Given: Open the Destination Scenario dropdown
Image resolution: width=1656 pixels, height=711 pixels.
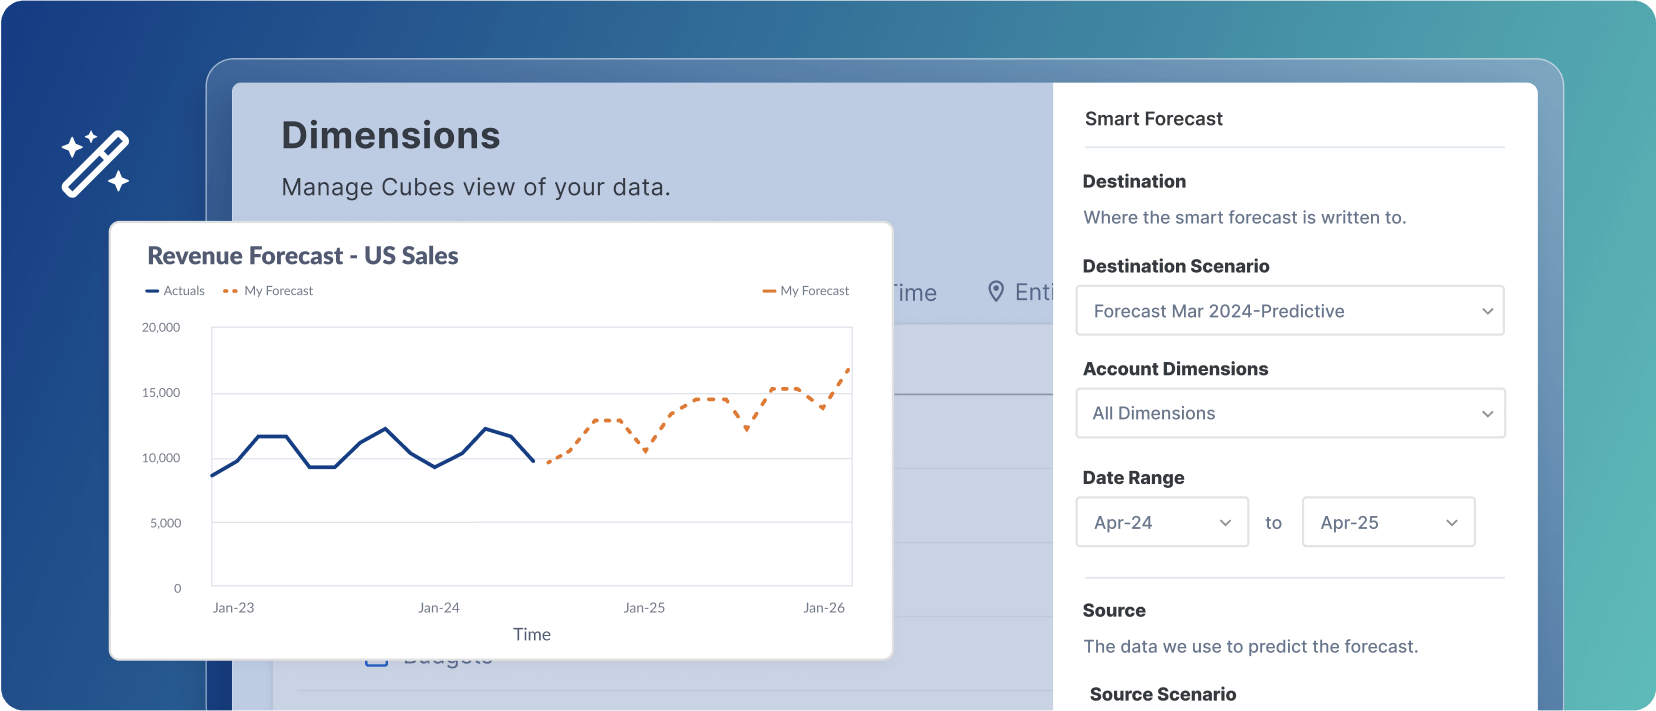Looking at the screenshot, I should (1289, 311).
